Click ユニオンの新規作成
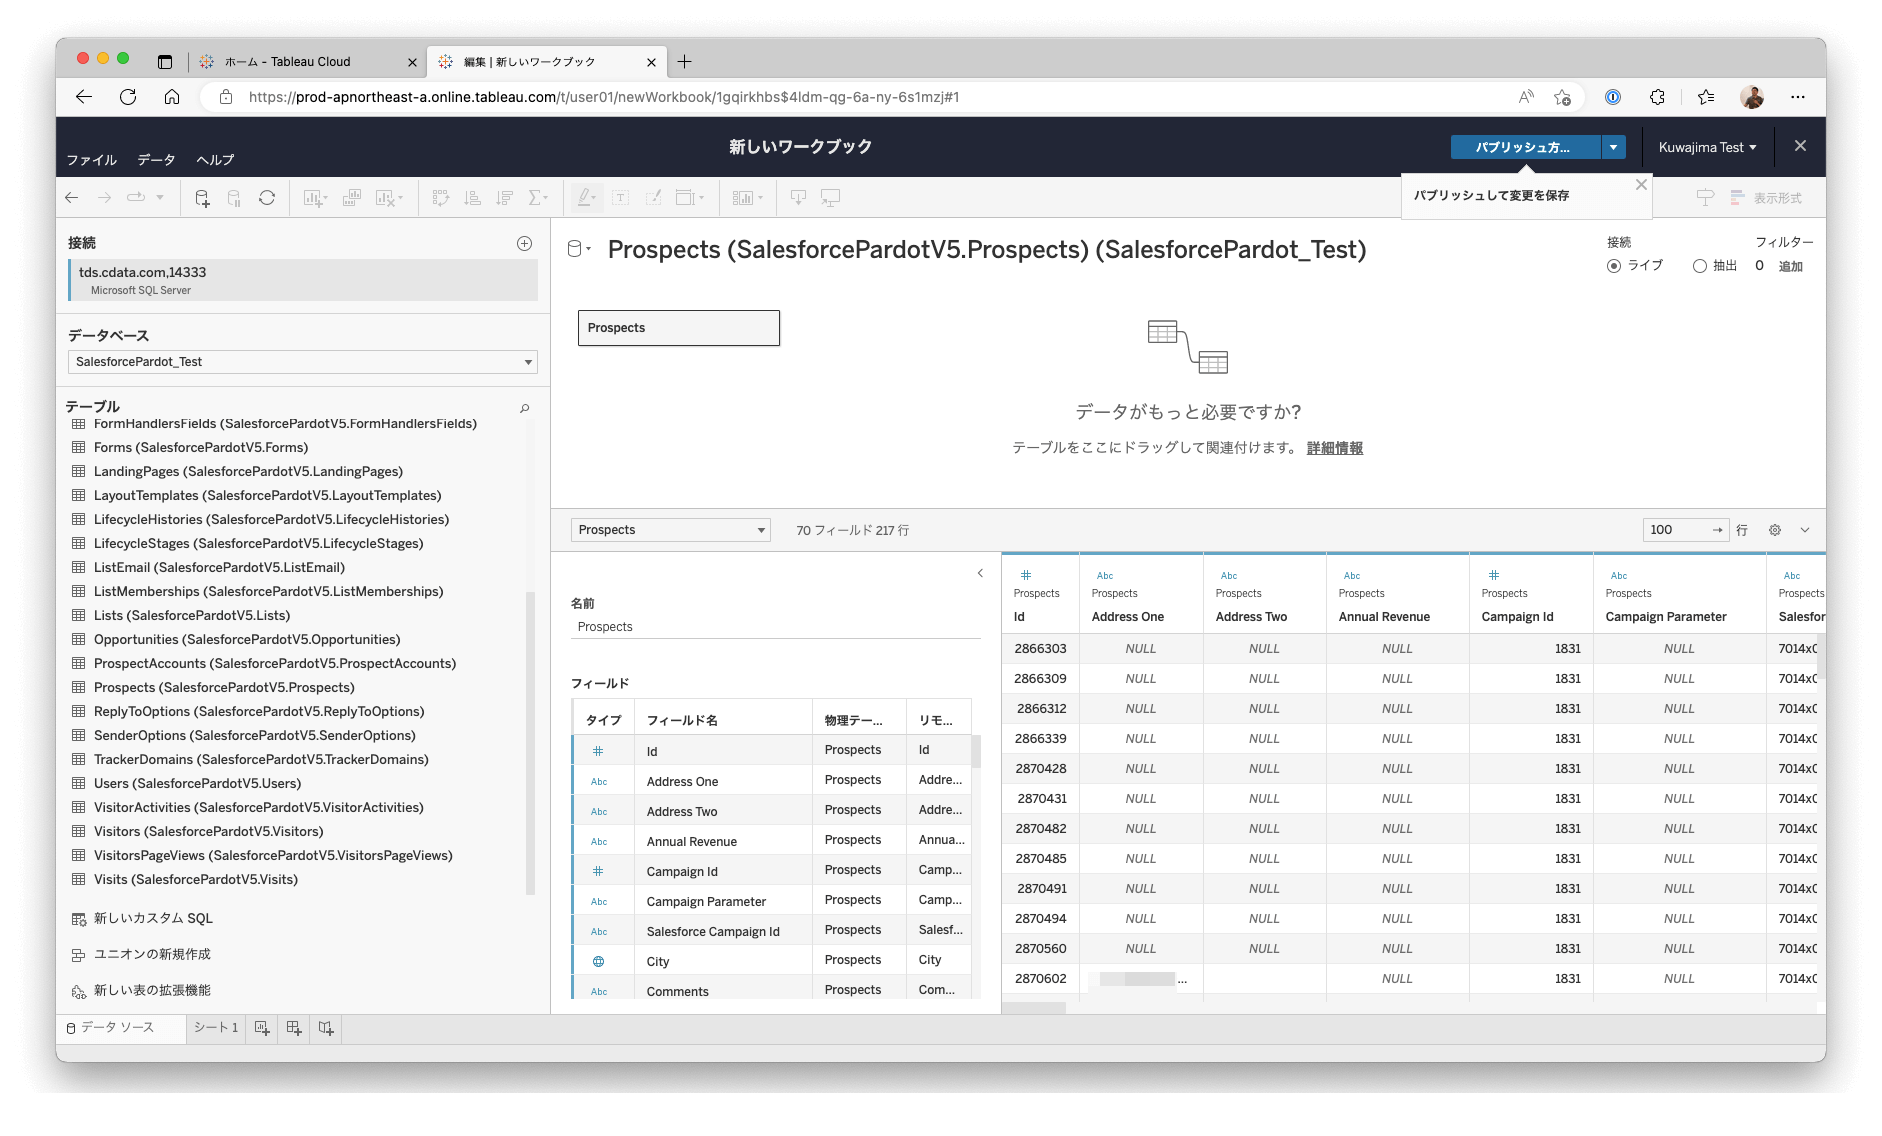Image resolution: width=1882 pixels, height=1136 pixels. [152, 954]
